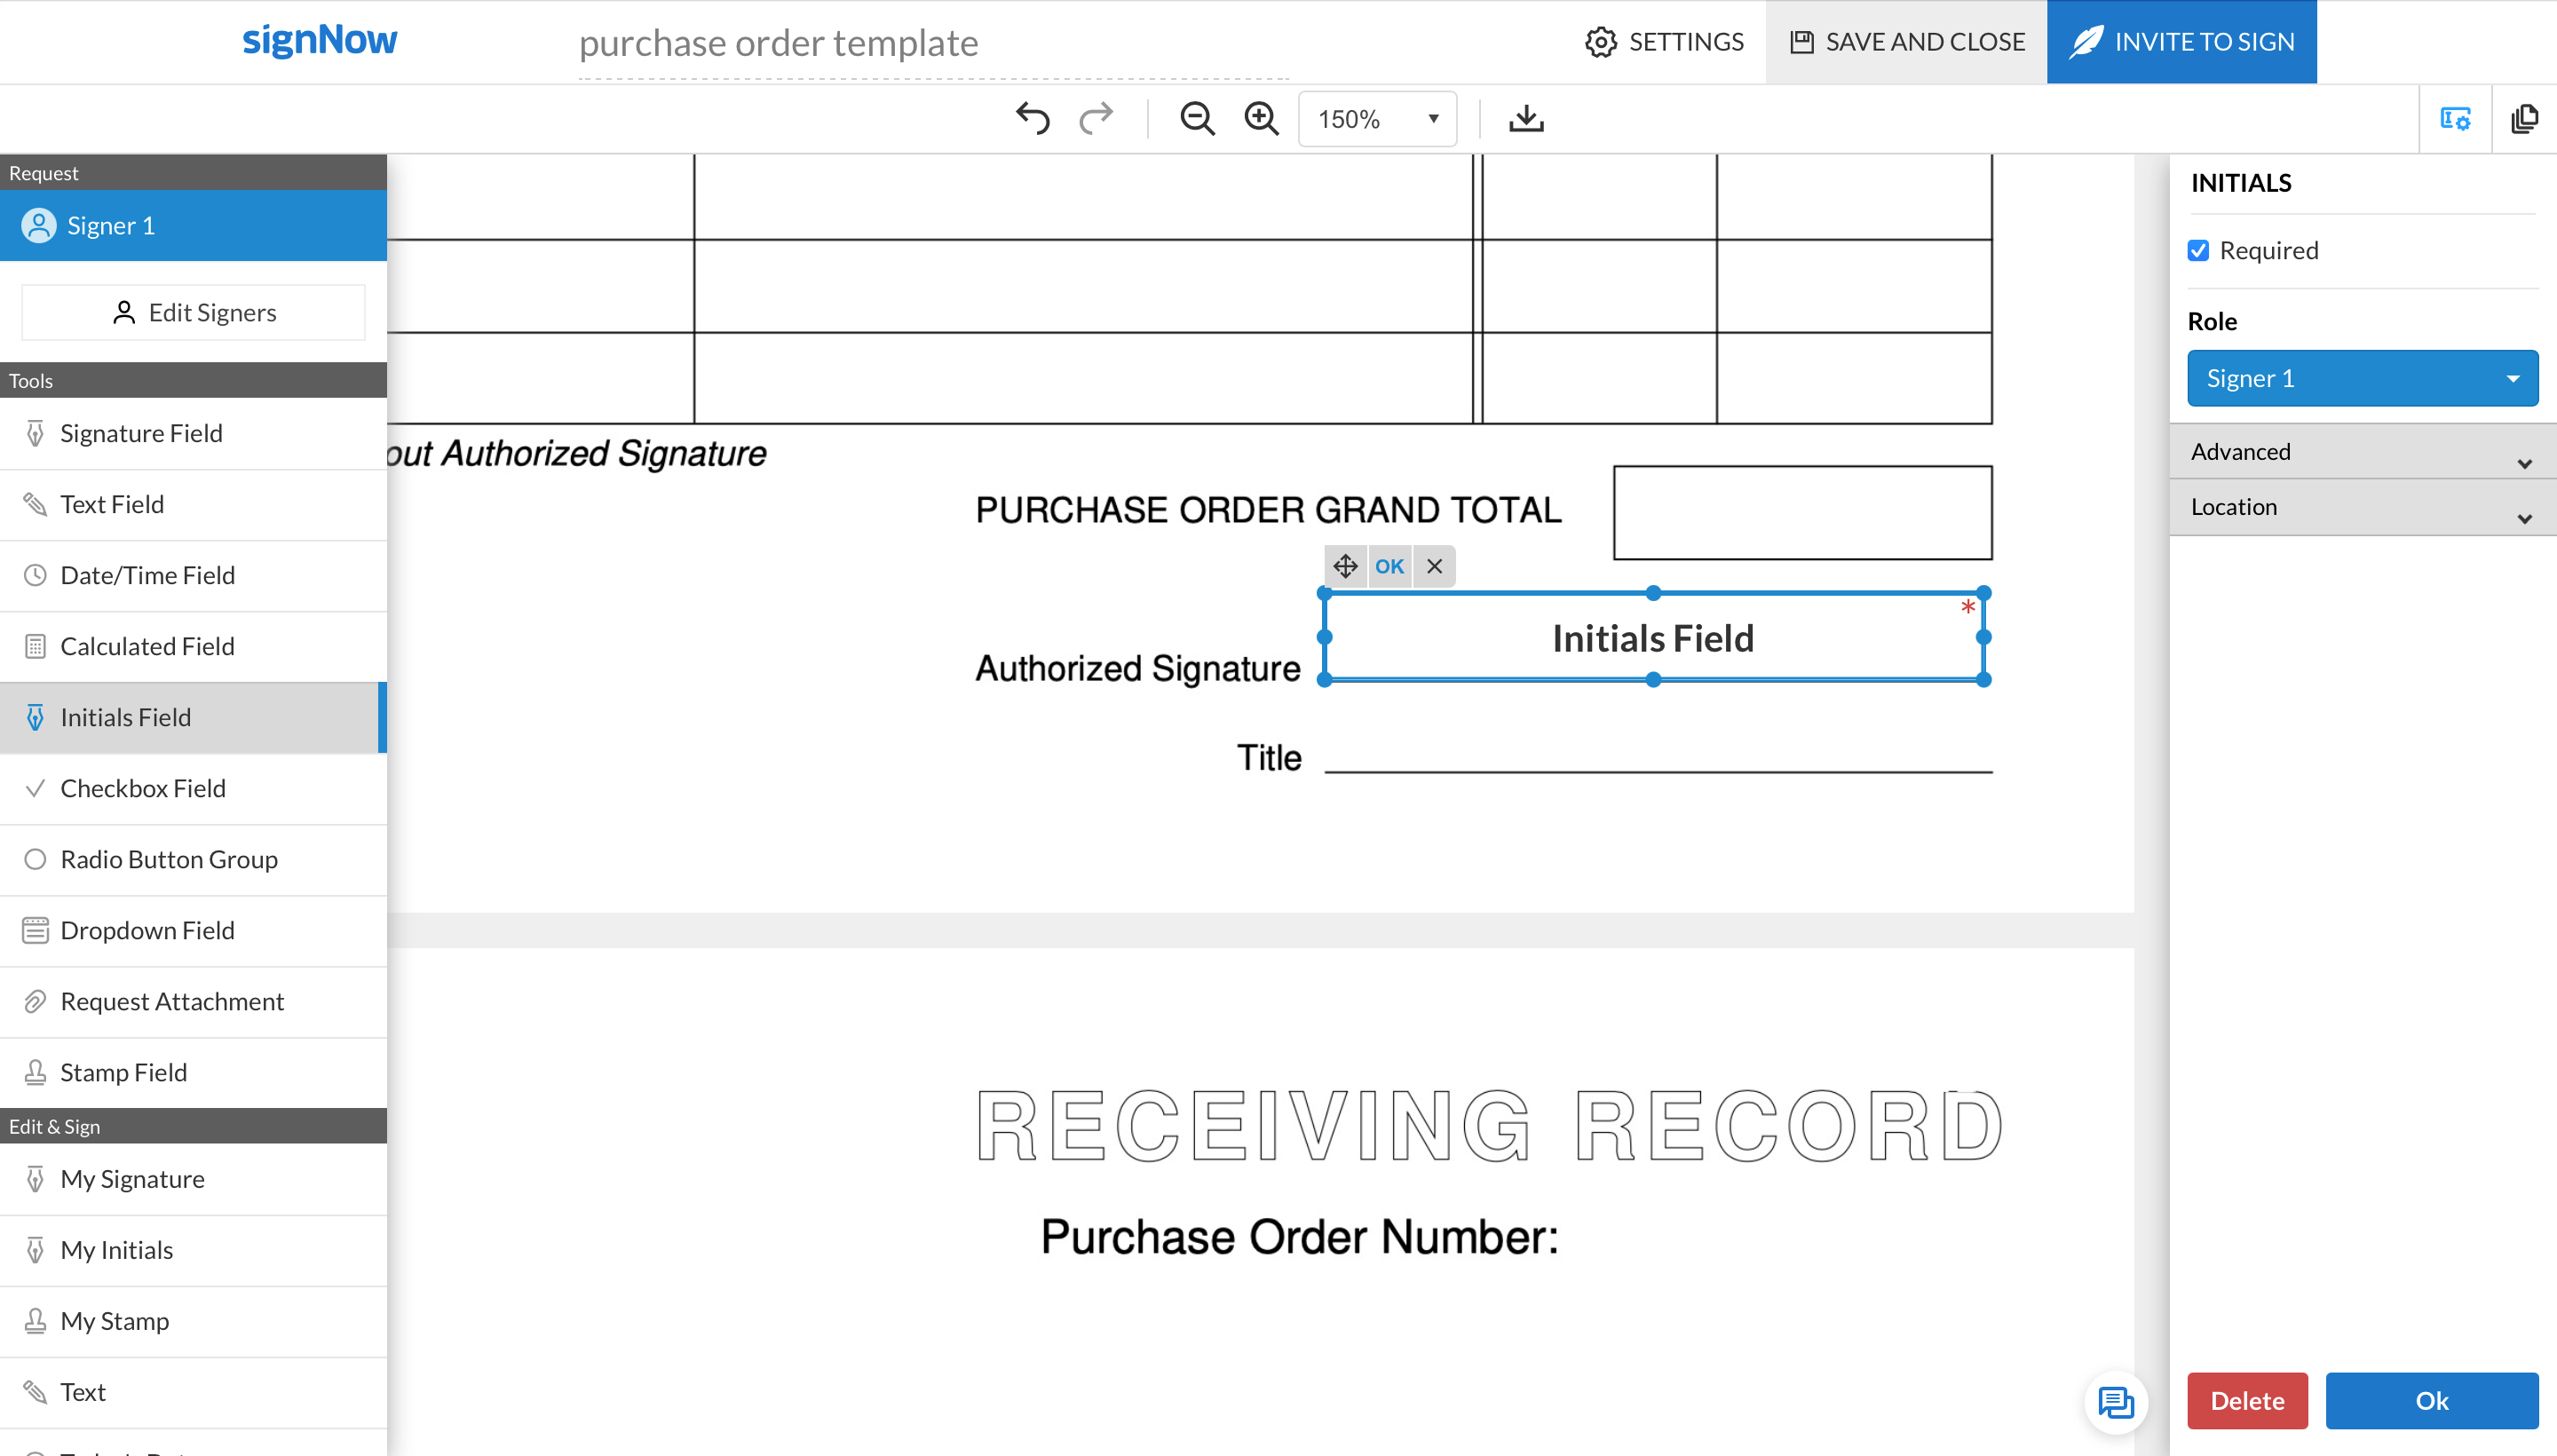The width and height of the screenshot is (2557, 1456).
Task: Open the field settings panel icon
Action: (x=2455, y=119)
